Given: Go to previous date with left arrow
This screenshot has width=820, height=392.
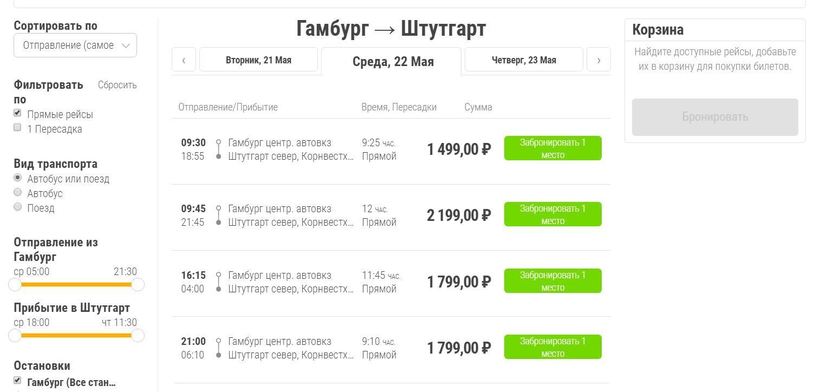Looking at the screenshot, I should click(x=184, y=60).
